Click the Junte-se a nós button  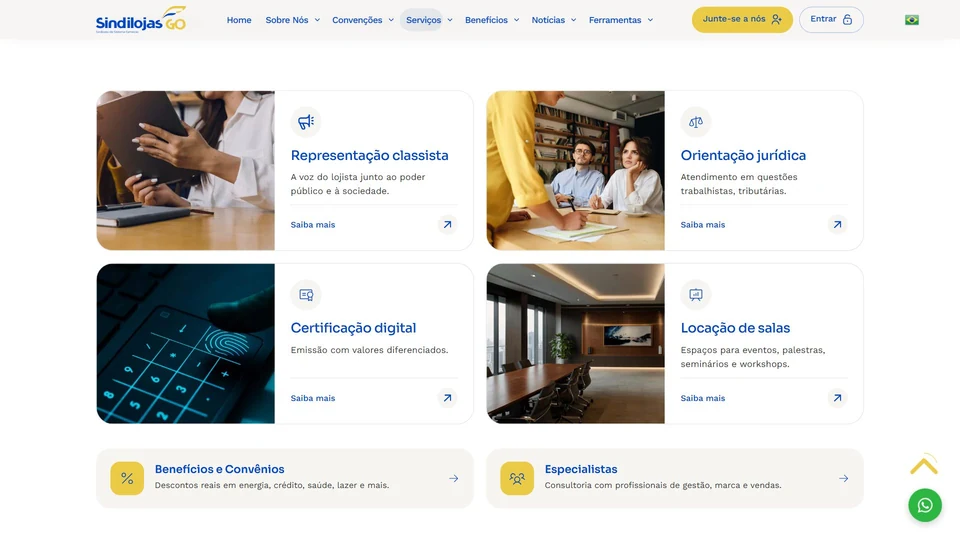click(742, 20)
